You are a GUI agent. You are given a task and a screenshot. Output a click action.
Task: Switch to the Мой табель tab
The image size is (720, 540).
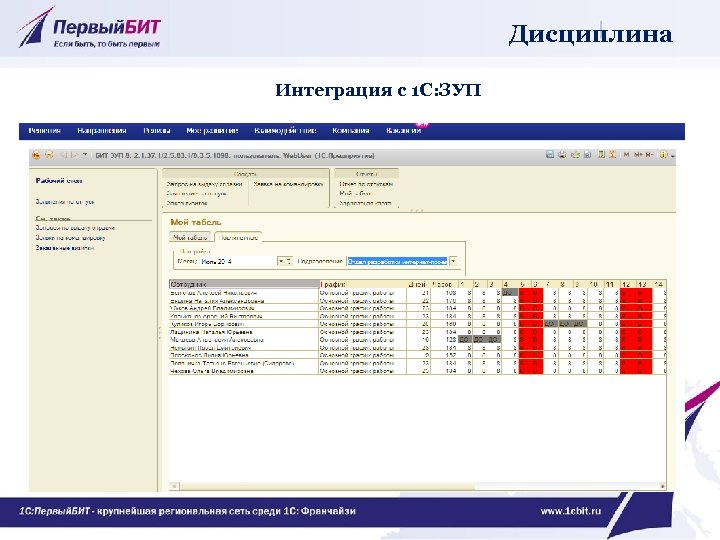point(190,237)
